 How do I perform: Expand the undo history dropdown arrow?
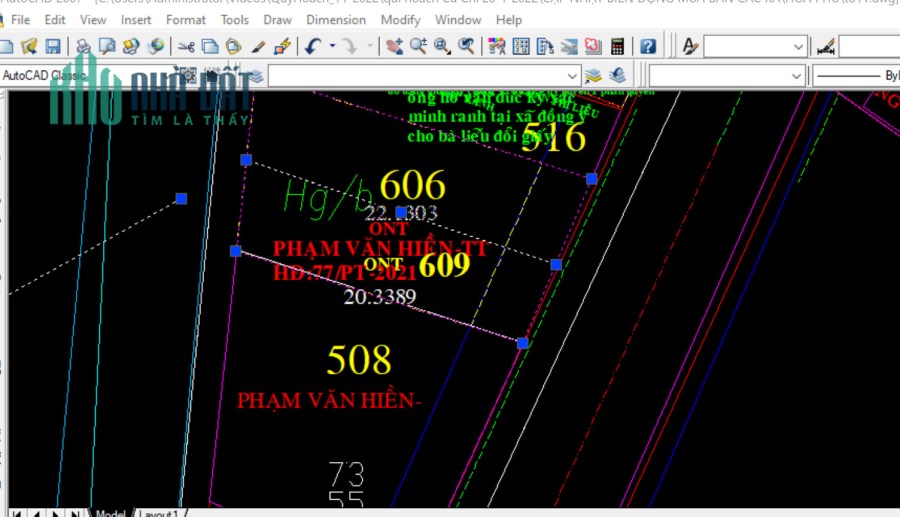(x=332, y=46)
